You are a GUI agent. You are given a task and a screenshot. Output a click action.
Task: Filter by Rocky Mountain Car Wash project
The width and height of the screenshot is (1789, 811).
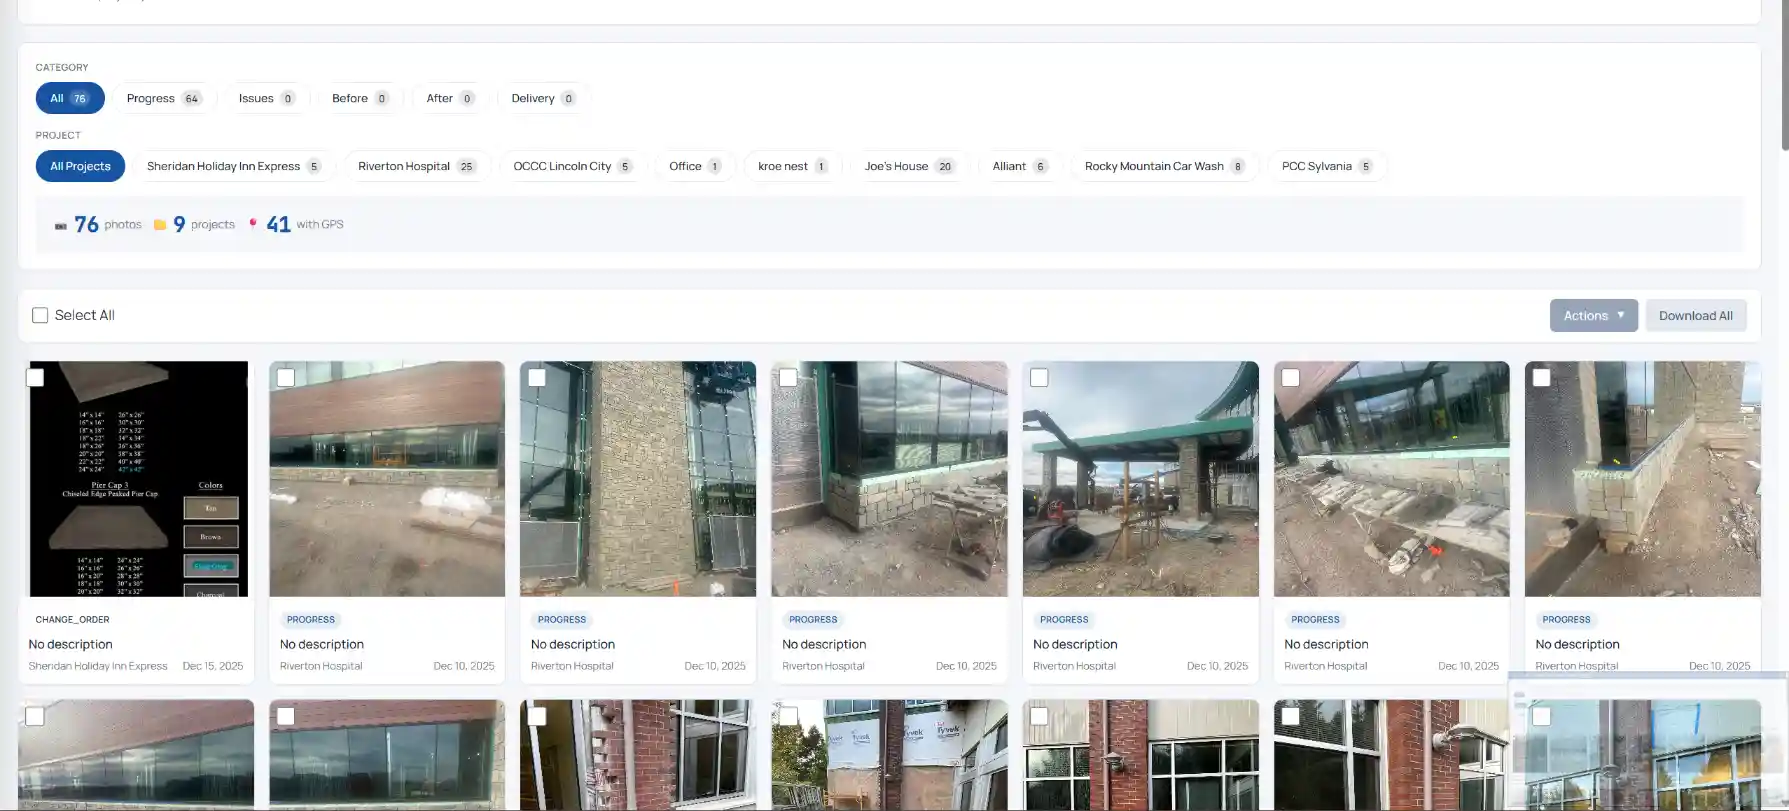pyautogui.click(x=1165, y=166)
